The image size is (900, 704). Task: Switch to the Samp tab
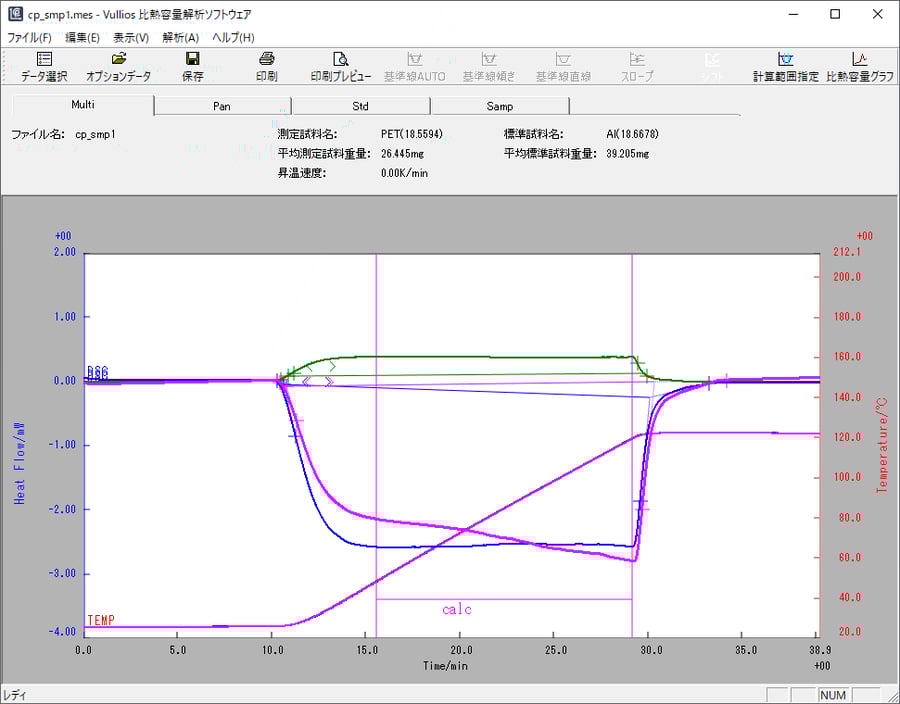(500, 105)
